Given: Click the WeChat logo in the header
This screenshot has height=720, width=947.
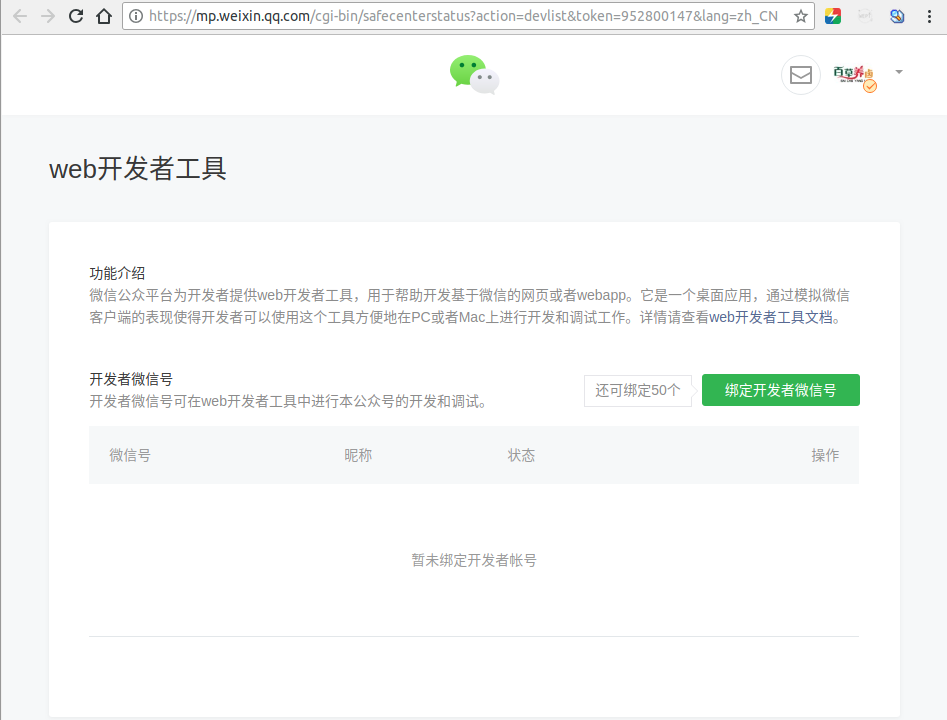Looking at the screenshot, I should (475, 75).
